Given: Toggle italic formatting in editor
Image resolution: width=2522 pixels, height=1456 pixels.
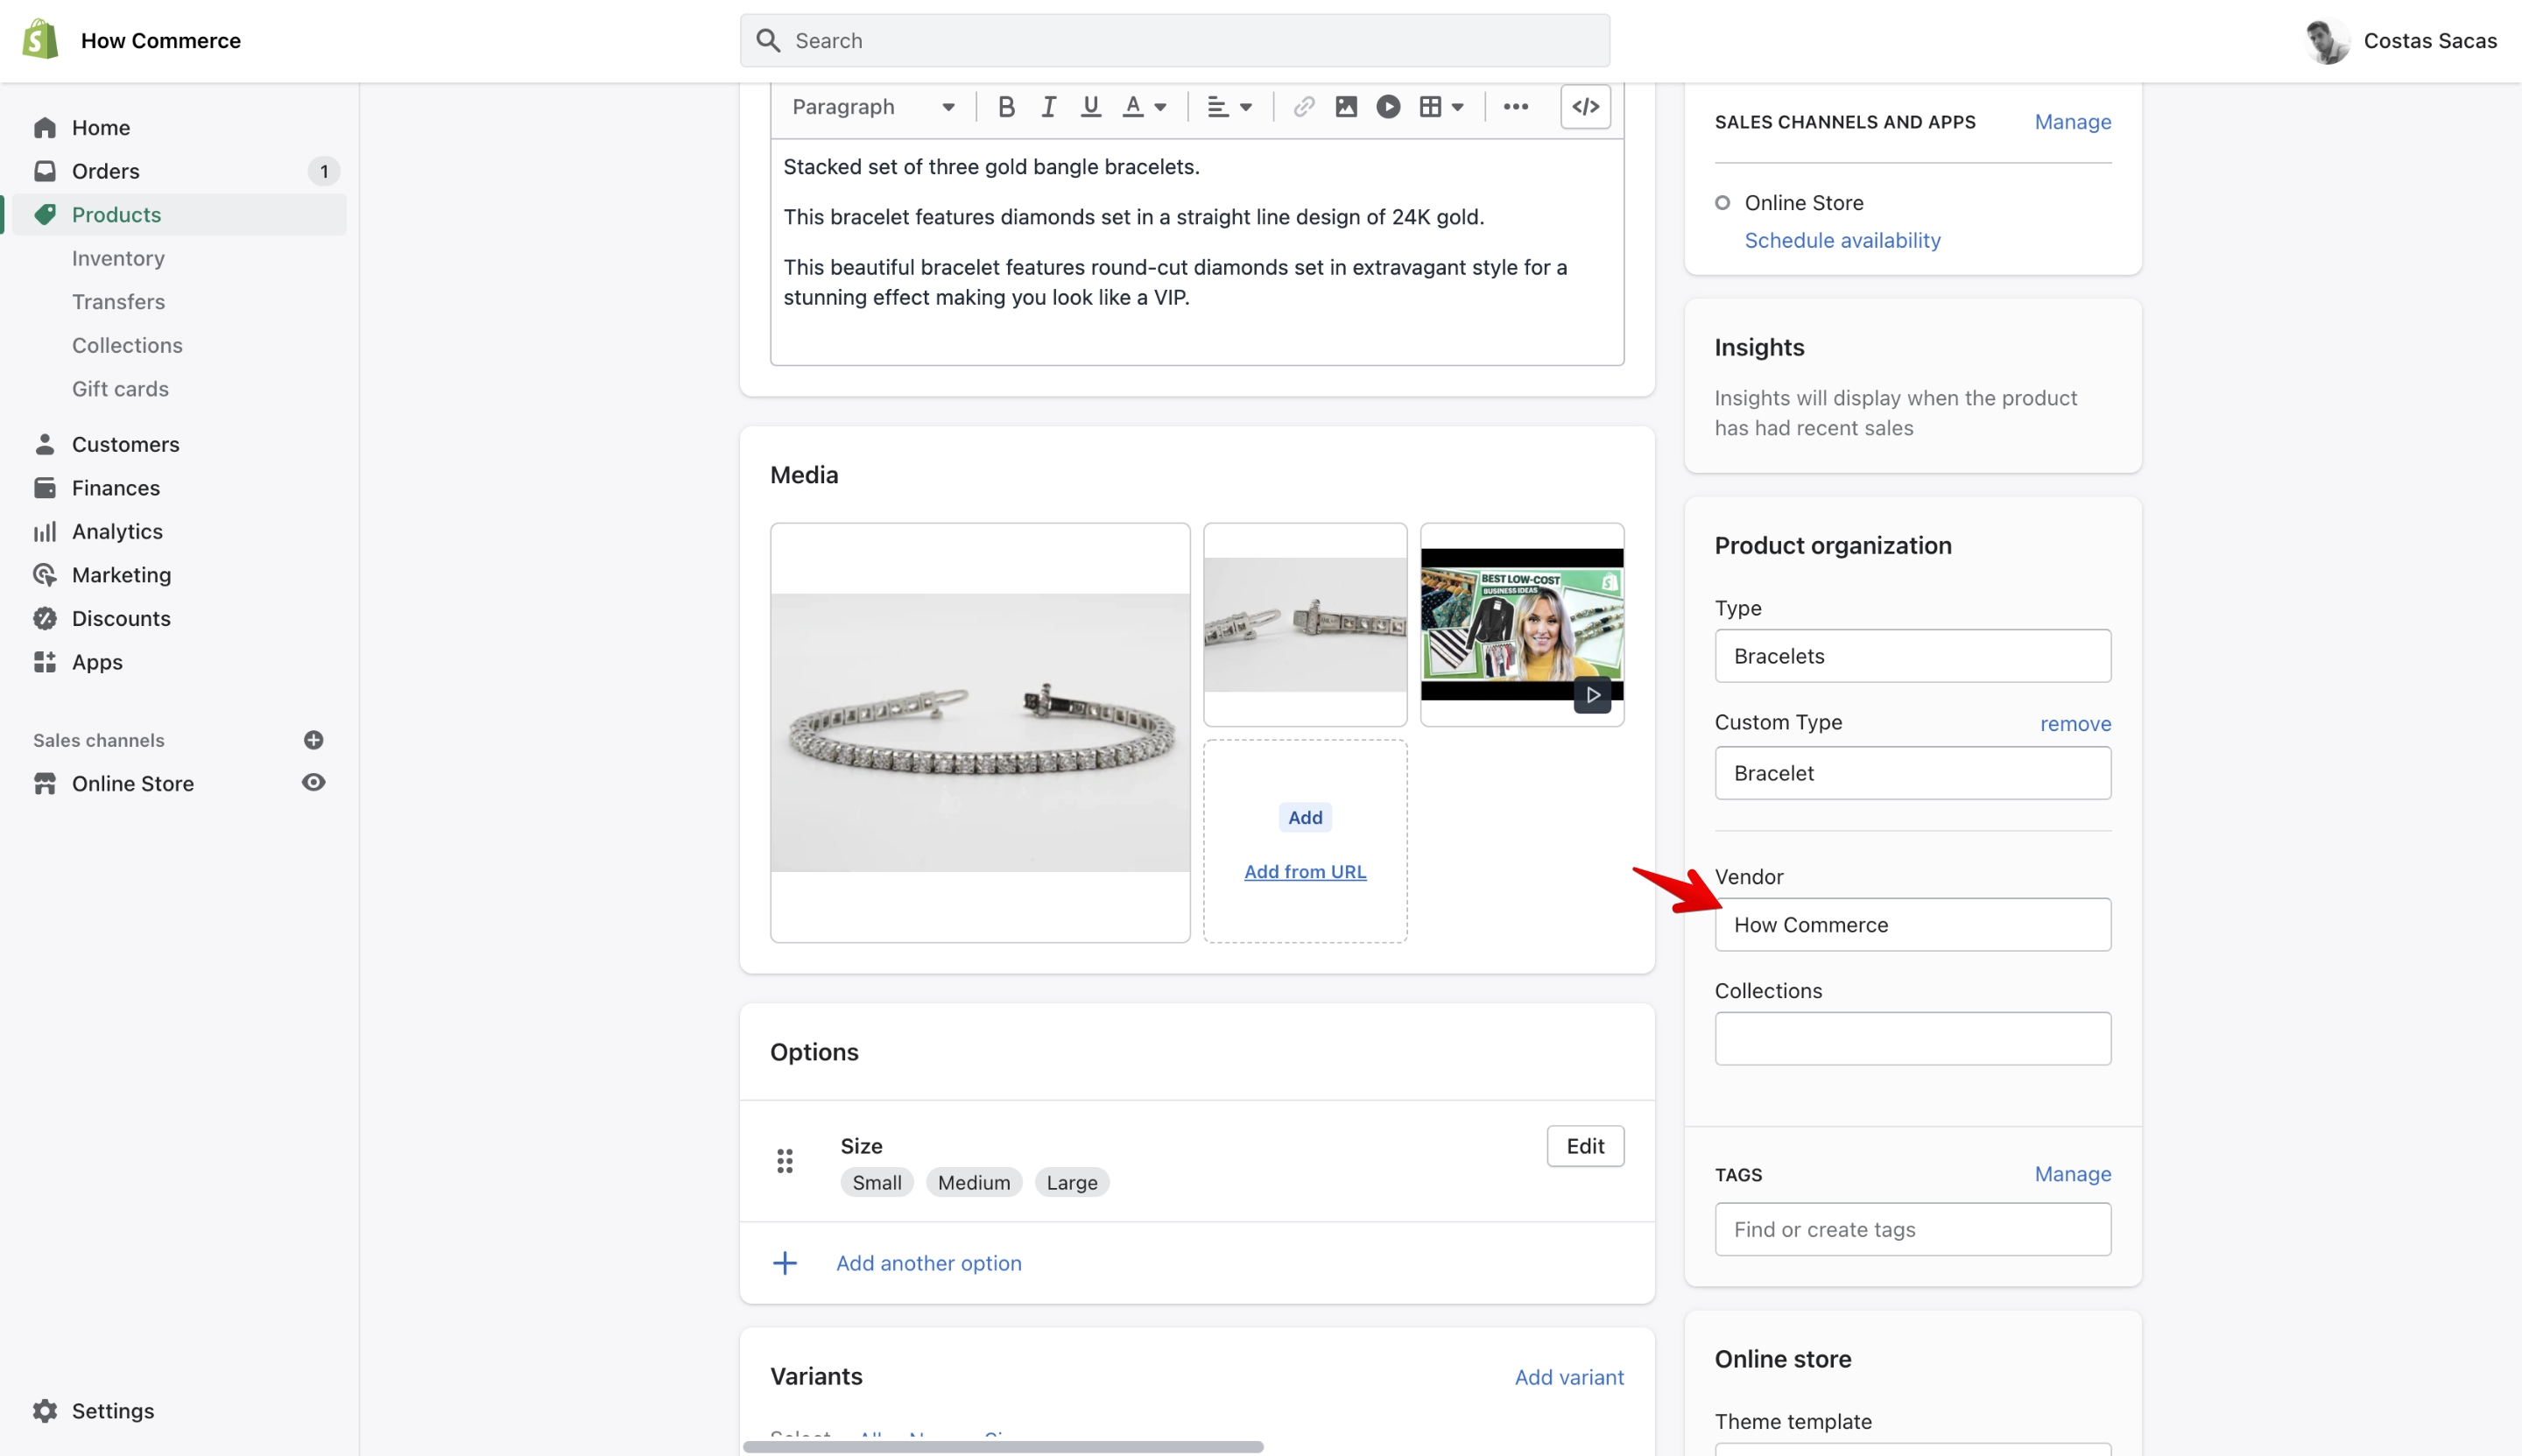Looking at the screenshot, I should click(1048, 107).
